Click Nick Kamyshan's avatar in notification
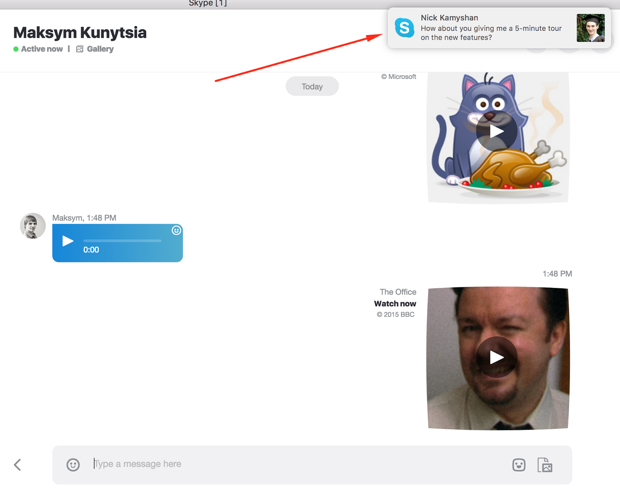Screen dimensions: 620x490 [590, 28]
